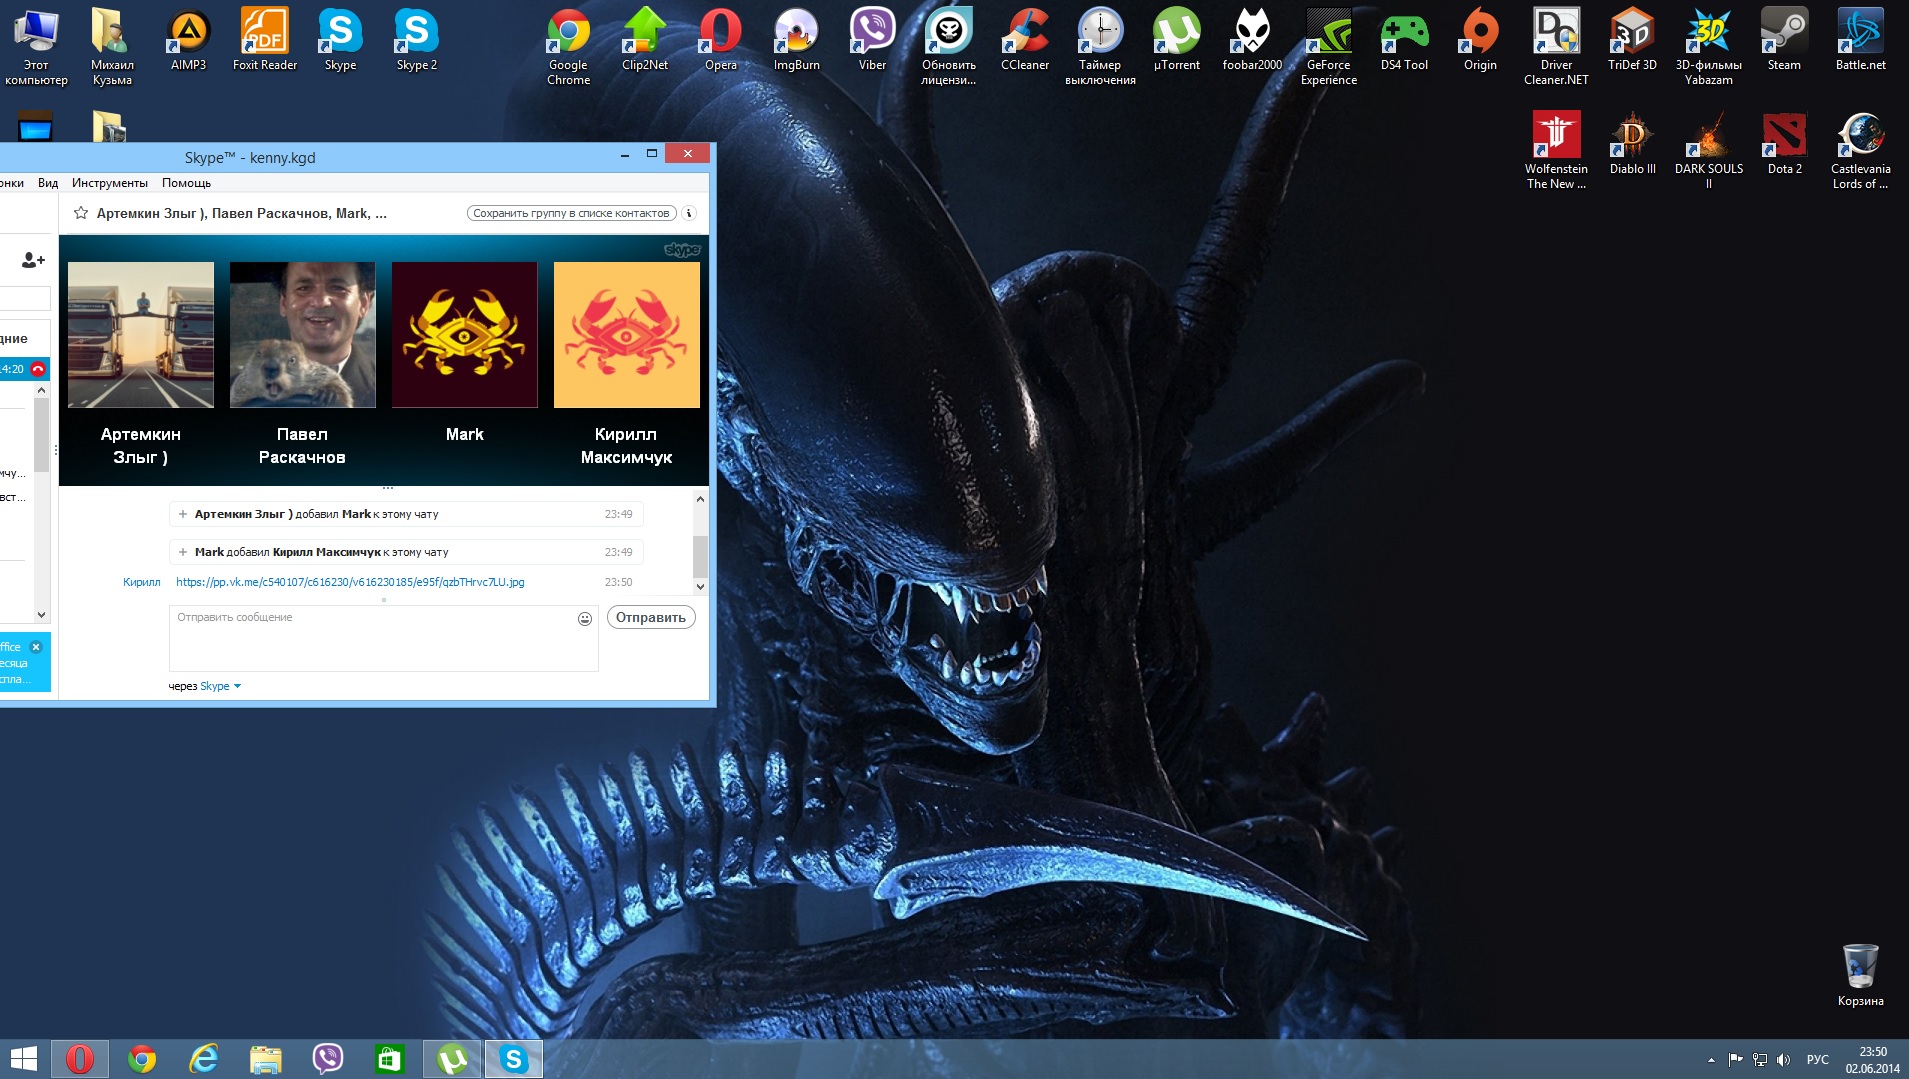Open the AIMP3 desktop shortcut
1909x1079 pixels.
point(188,41)
